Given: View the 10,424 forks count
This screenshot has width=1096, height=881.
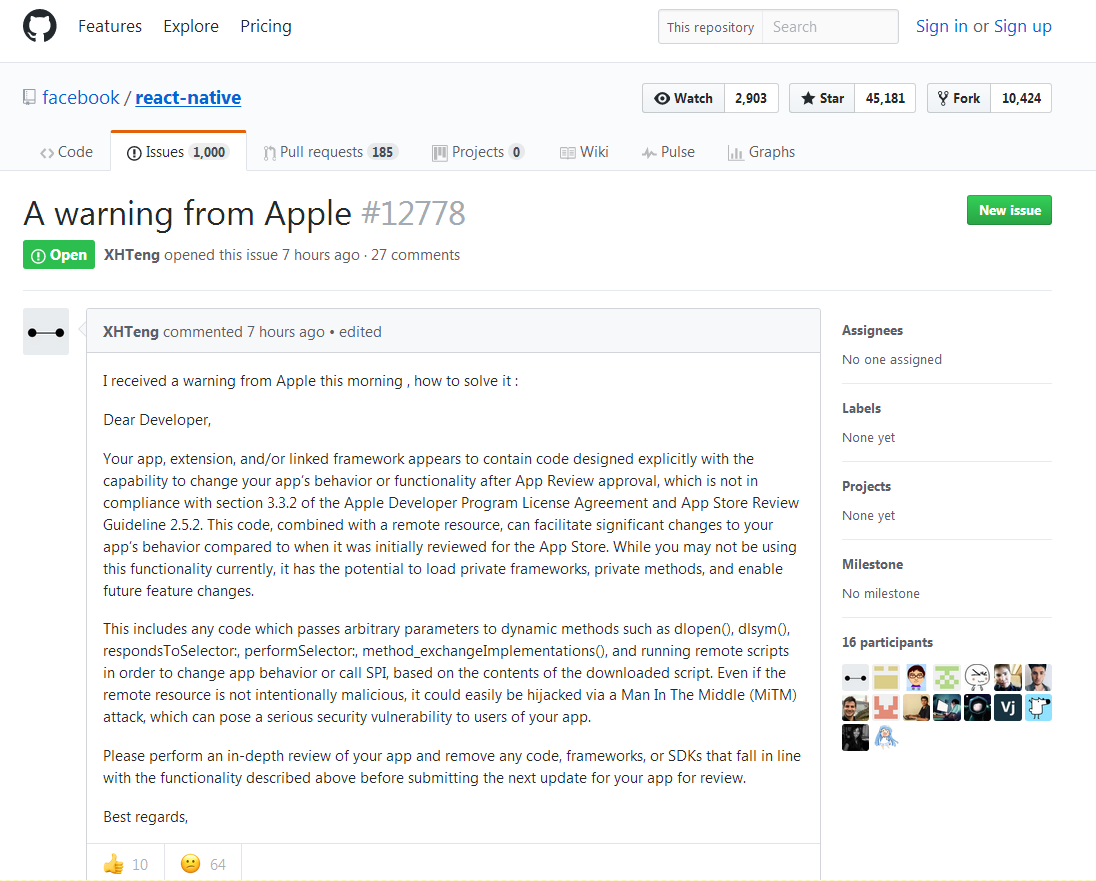Looking at the screenshot, I should click(1021, 98).
